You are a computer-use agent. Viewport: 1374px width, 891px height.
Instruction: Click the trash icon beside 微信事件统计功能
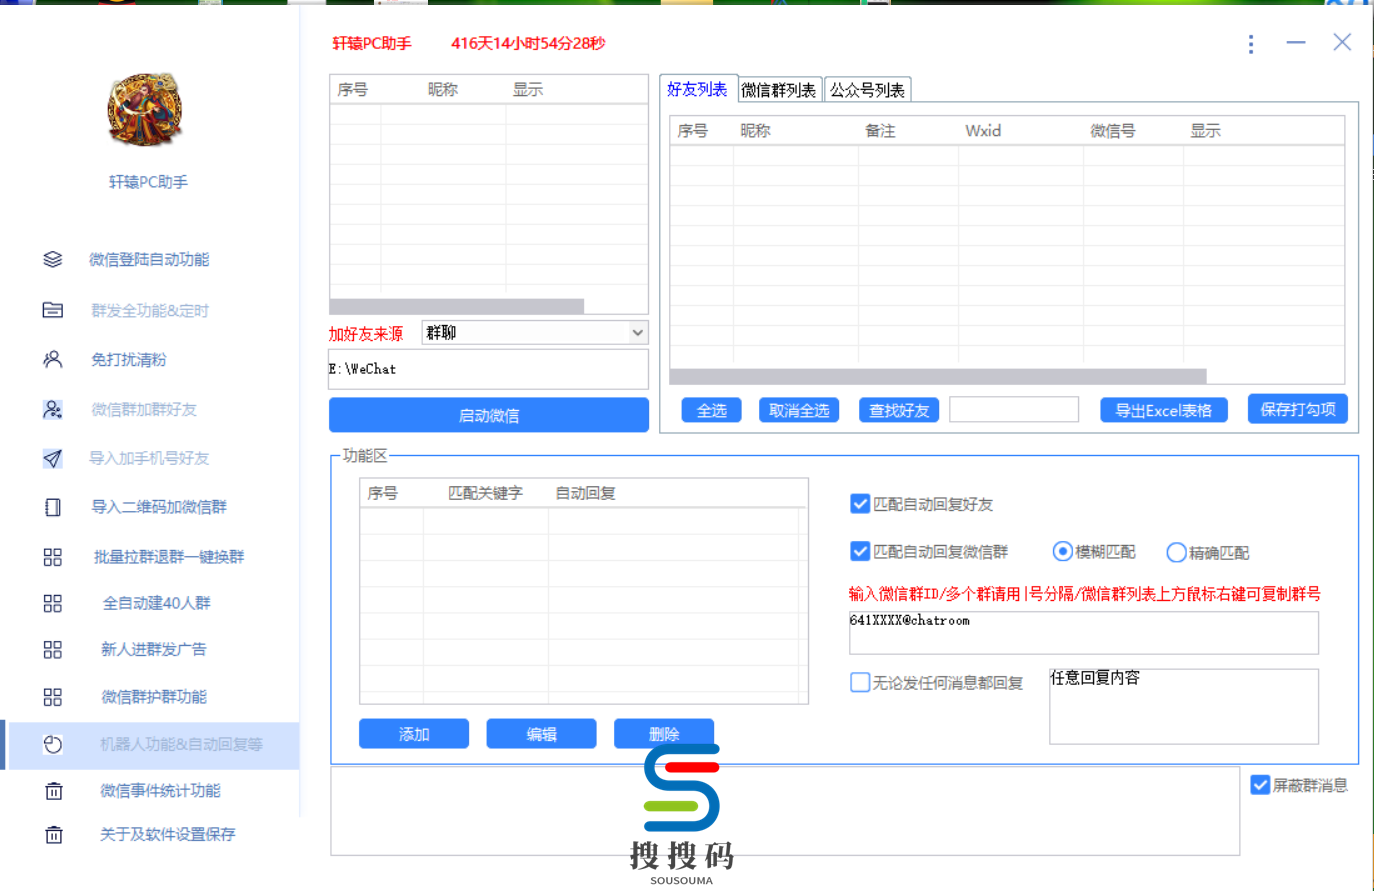click(x=54, y=791)
